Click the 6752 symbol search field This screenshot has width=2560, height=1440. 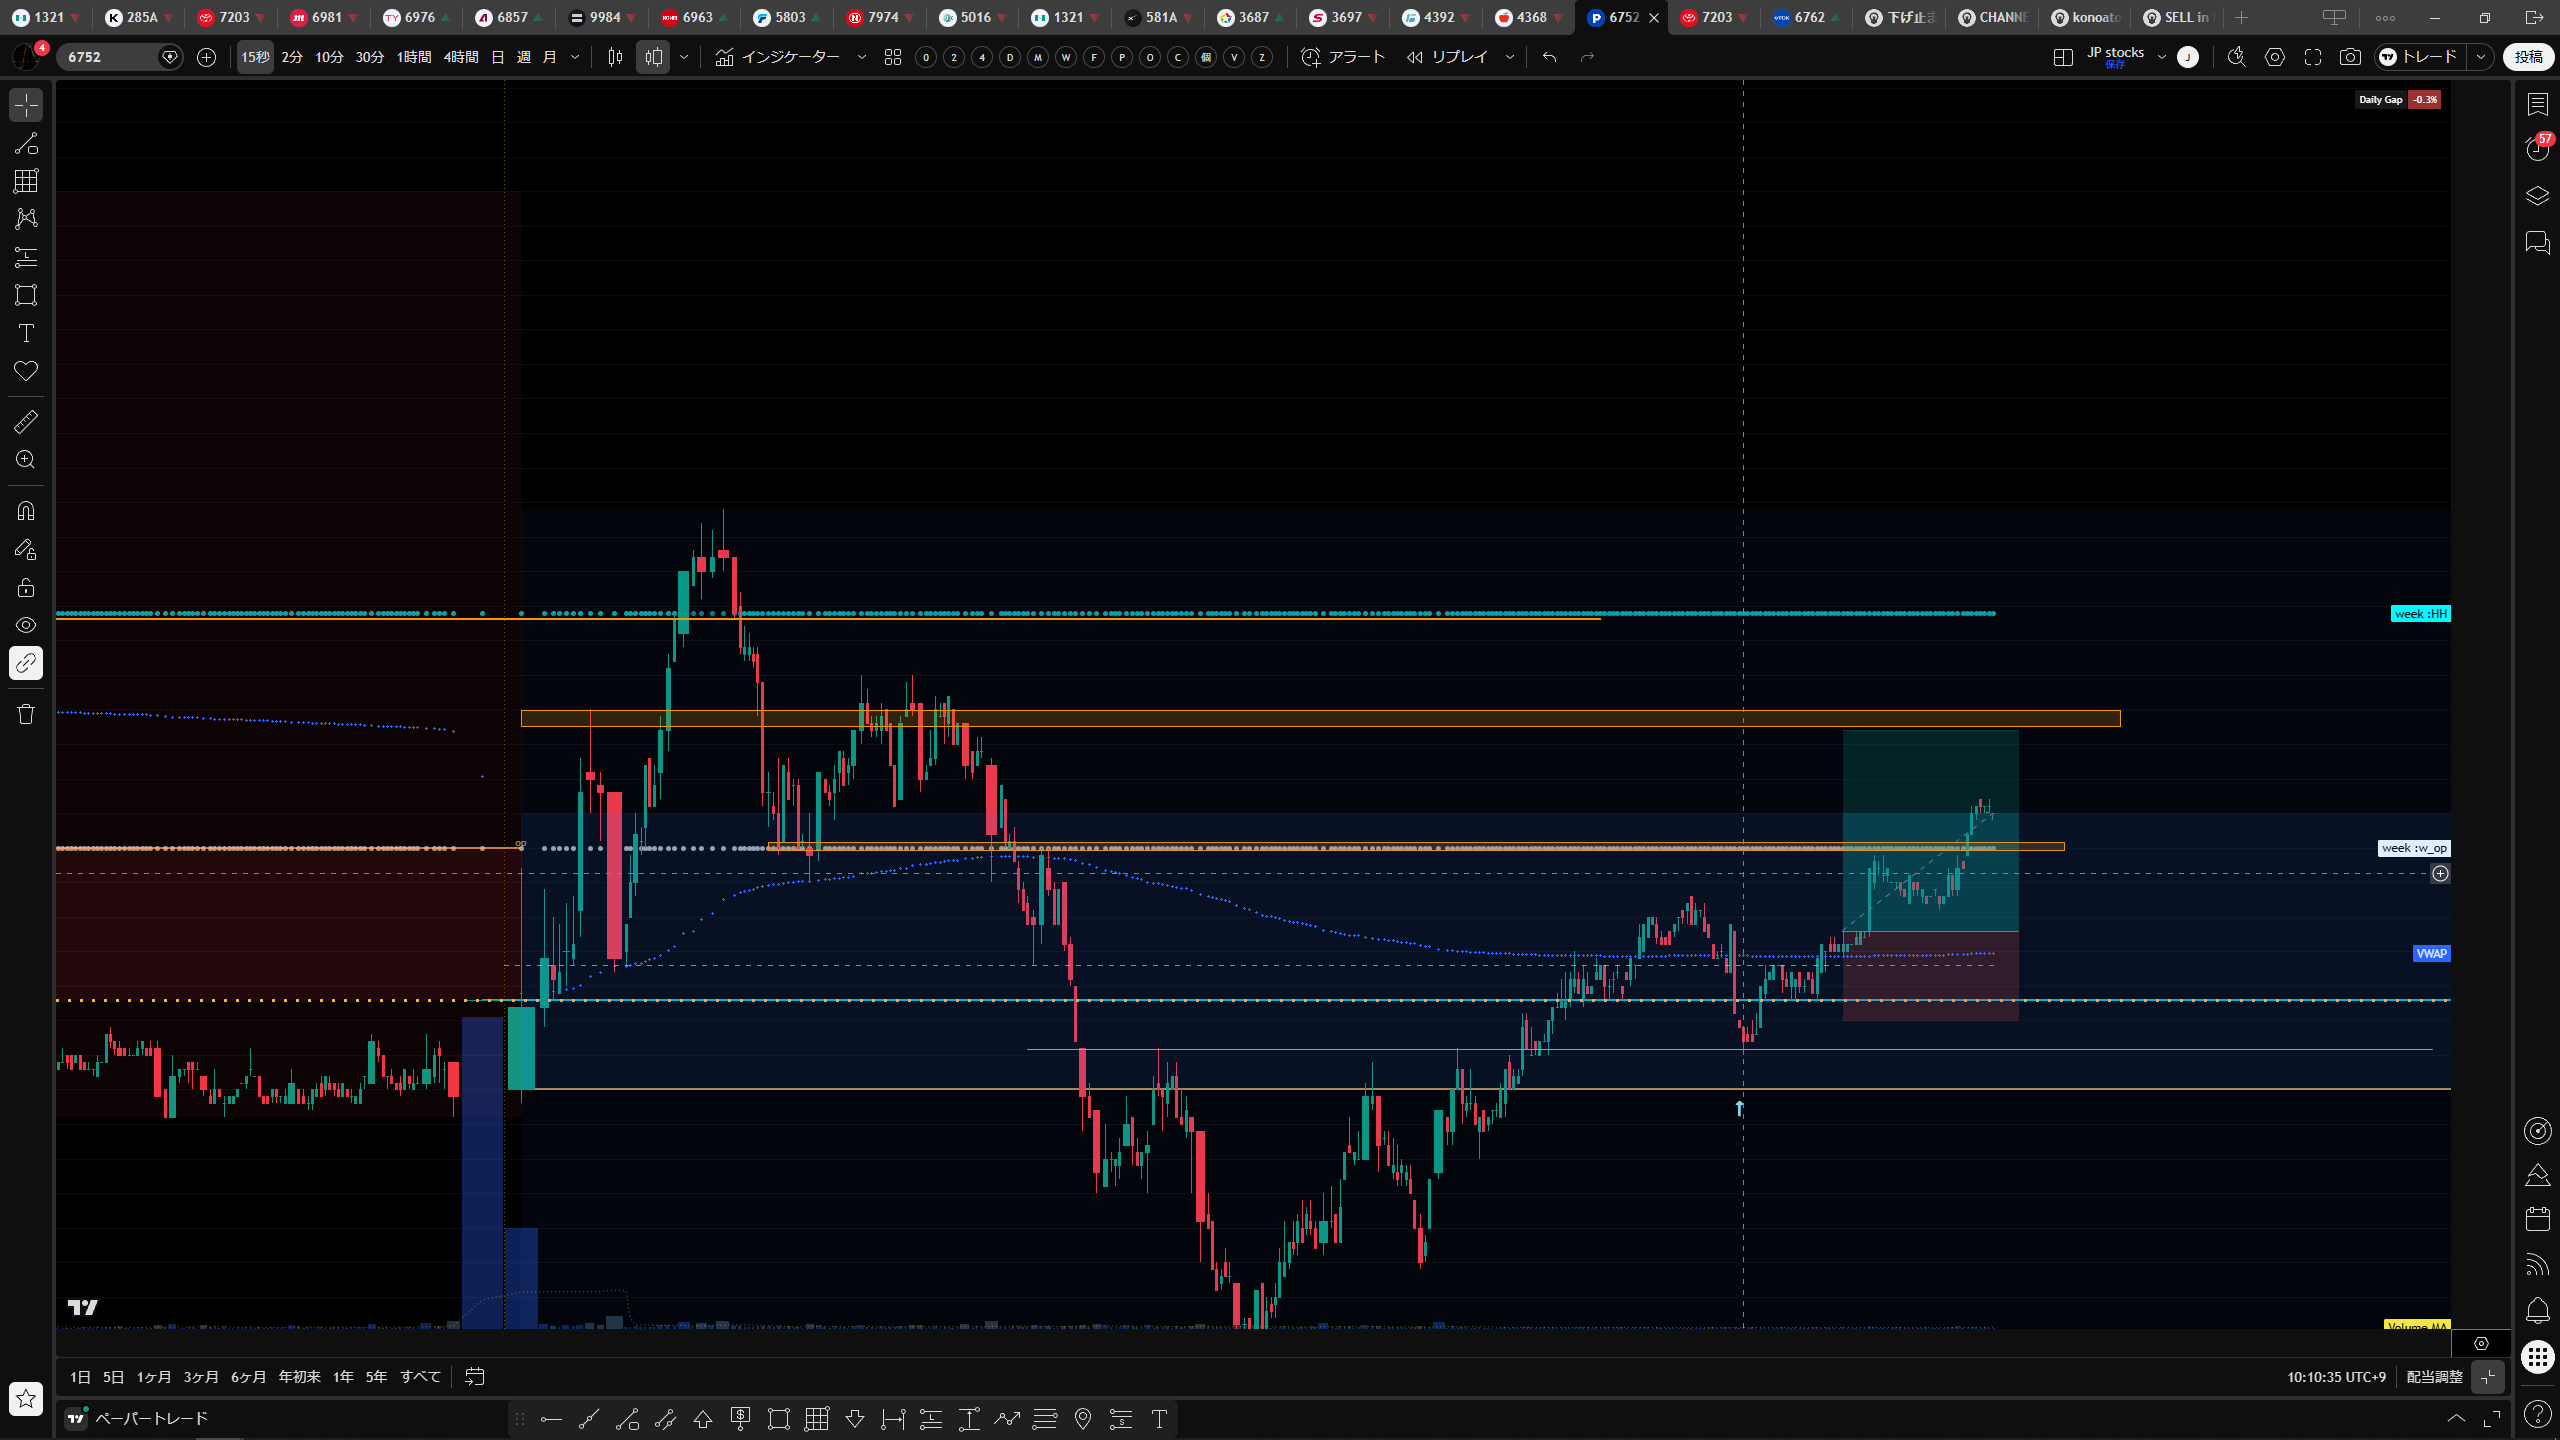tap(110, 57)
